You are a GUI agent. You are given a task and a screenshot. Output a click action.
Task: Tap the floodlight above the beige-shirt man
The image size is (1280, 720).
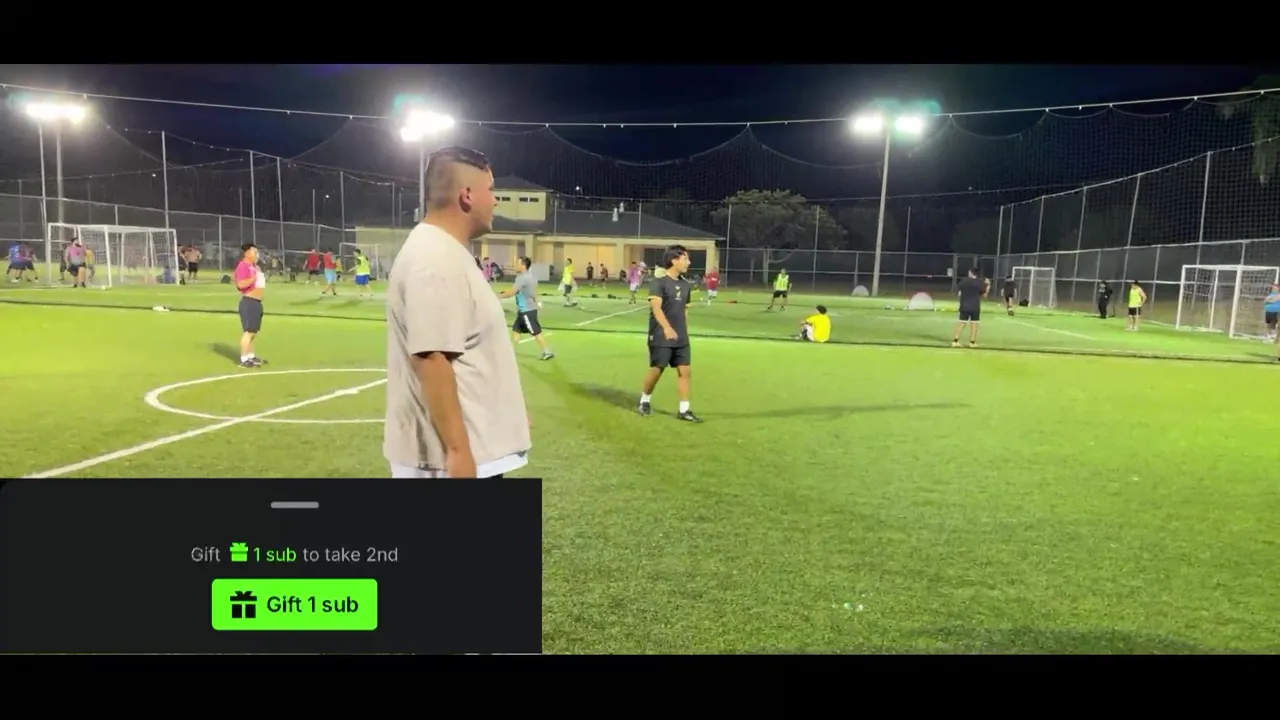[426, 124]
